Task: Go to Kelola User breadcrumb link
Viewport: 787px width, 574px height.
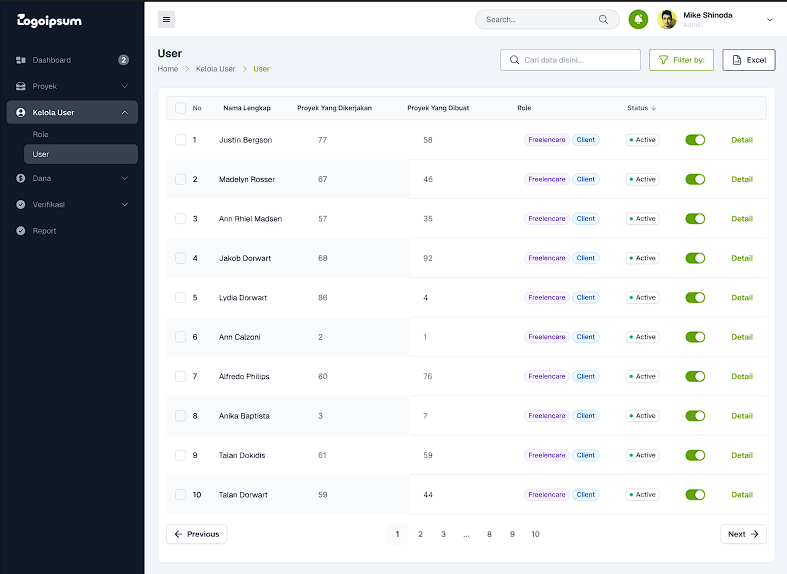Action: [x=215, y=69]
